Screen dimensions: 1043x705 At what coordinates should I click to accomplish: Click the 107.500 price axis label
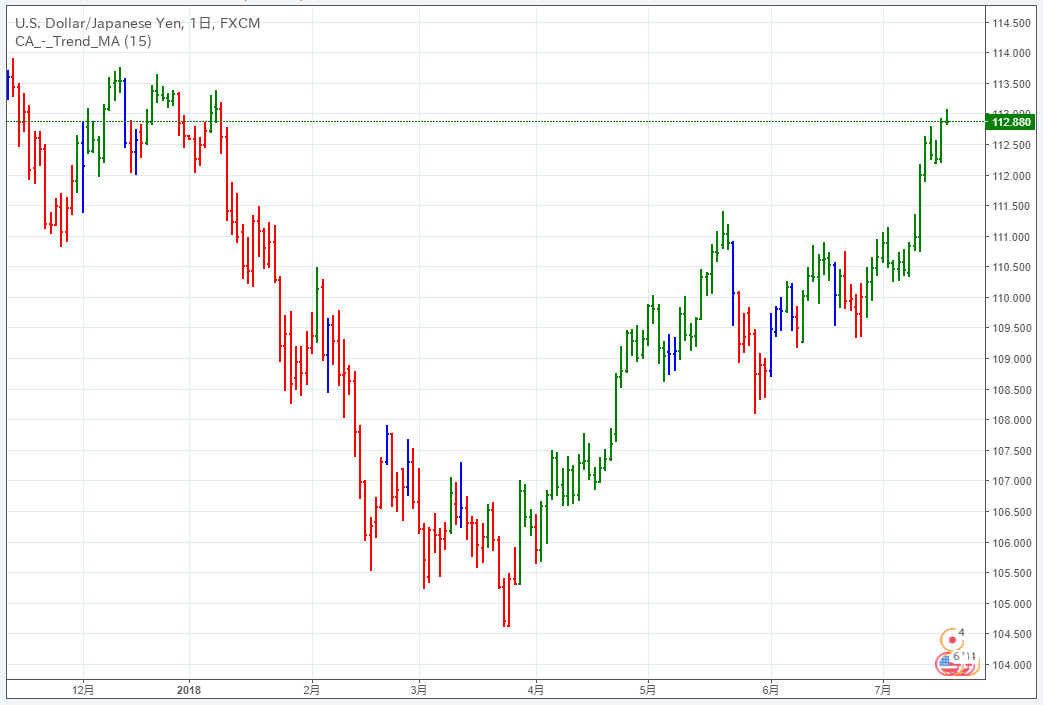[1011, 451]
